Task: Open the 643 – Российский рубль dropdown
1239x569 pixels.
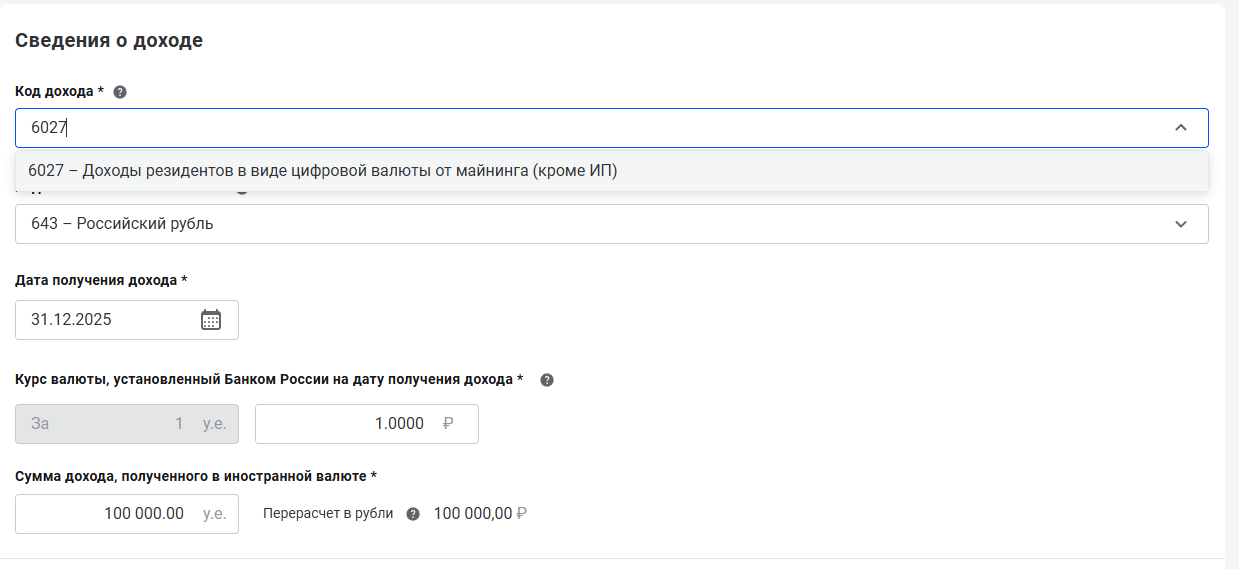Action: (600, 224)
